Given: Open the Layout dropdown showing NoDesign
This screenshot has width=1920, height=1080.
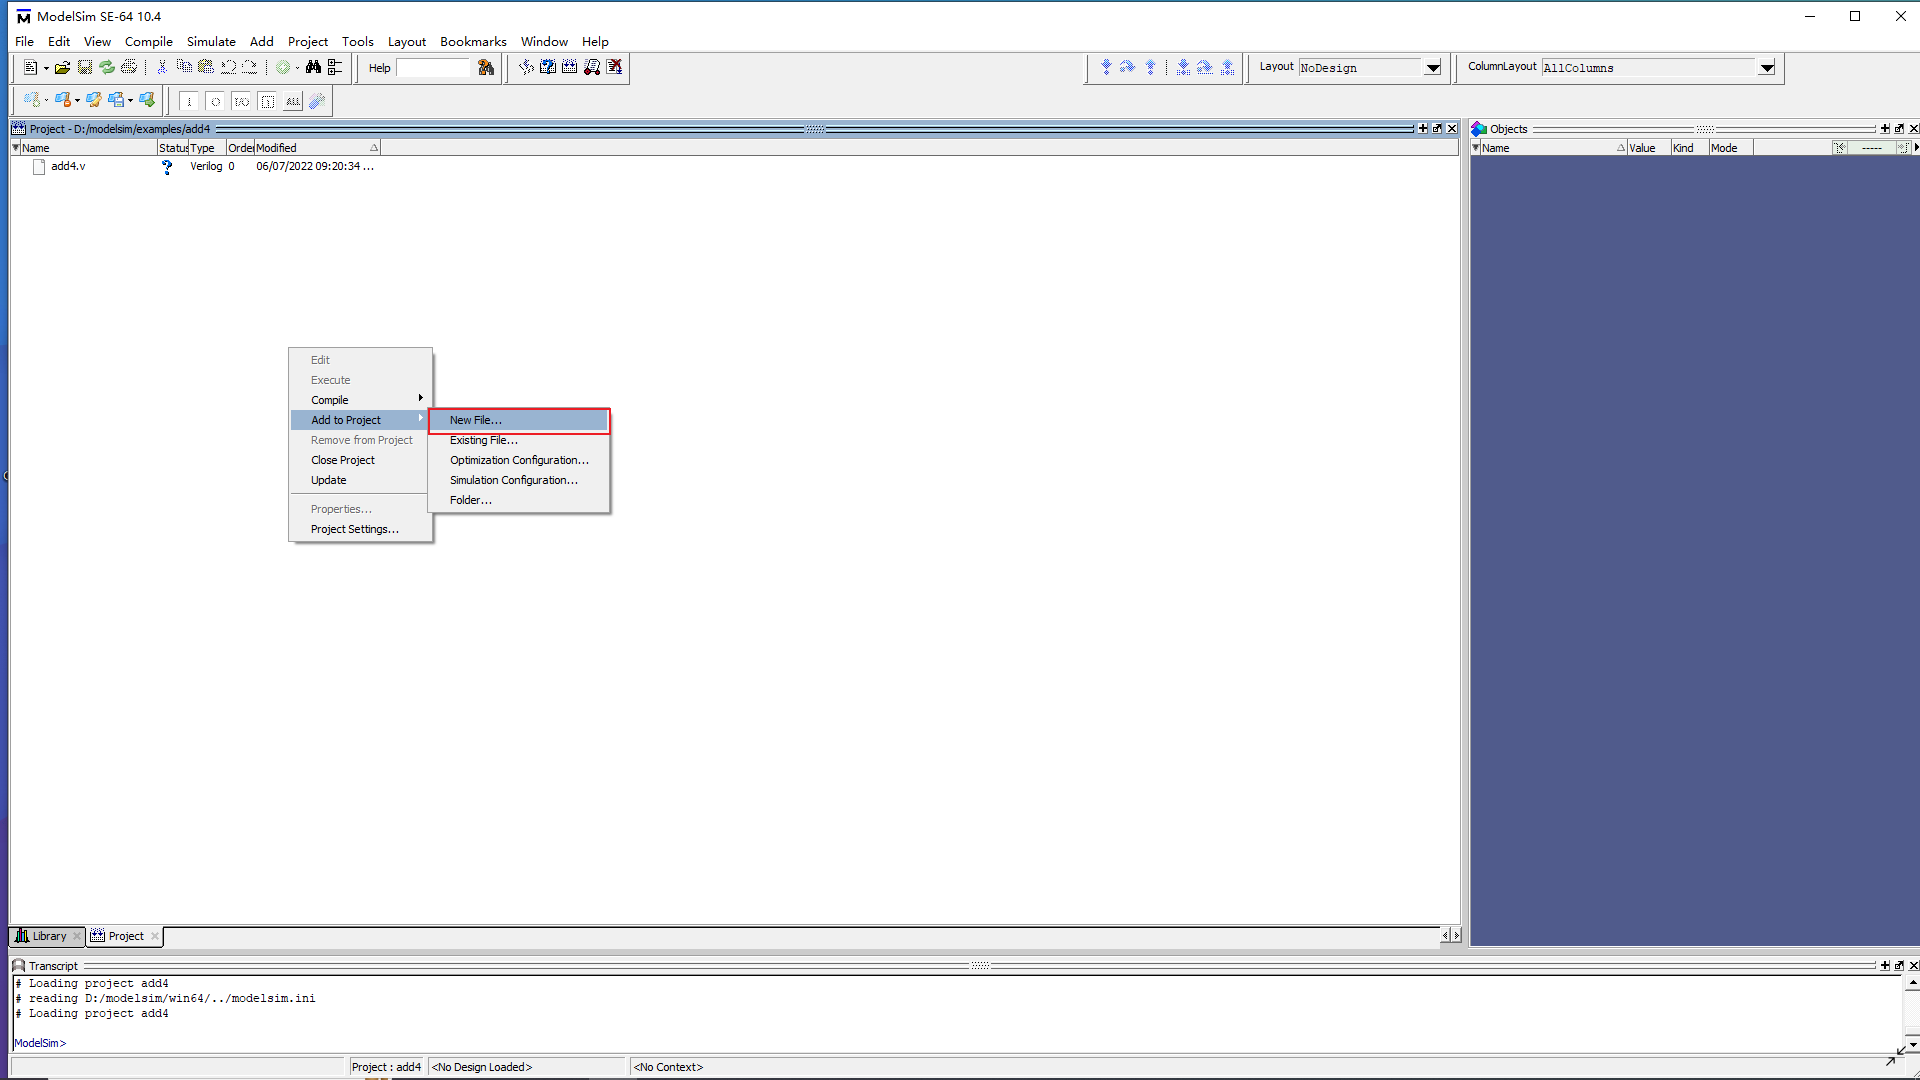Looking at the screenshot, I should click(x=1433, y=68).
